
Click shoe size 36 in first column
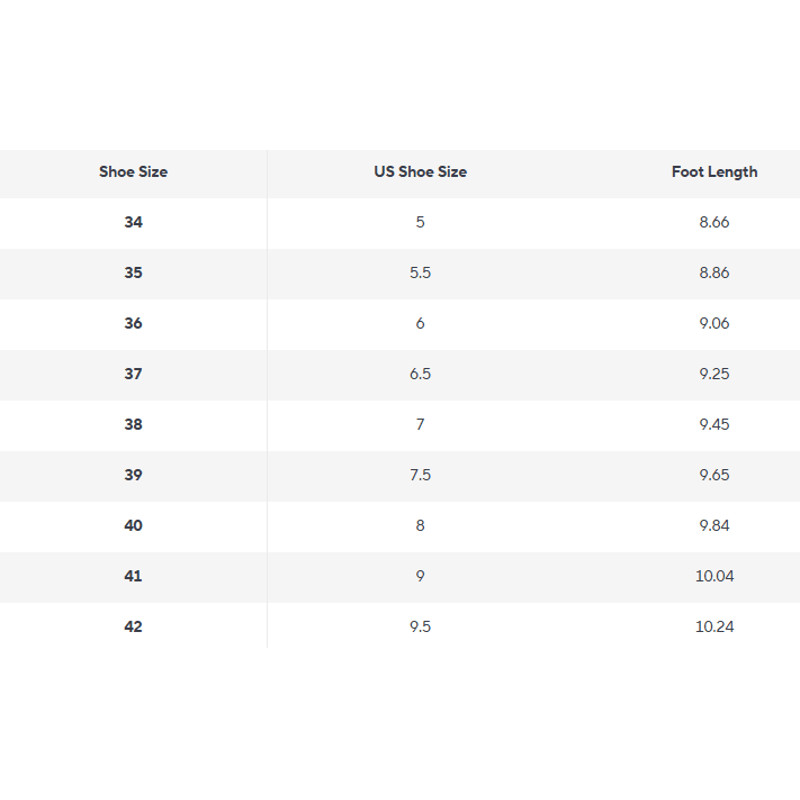pyautogui.click(x=133, y=323)
